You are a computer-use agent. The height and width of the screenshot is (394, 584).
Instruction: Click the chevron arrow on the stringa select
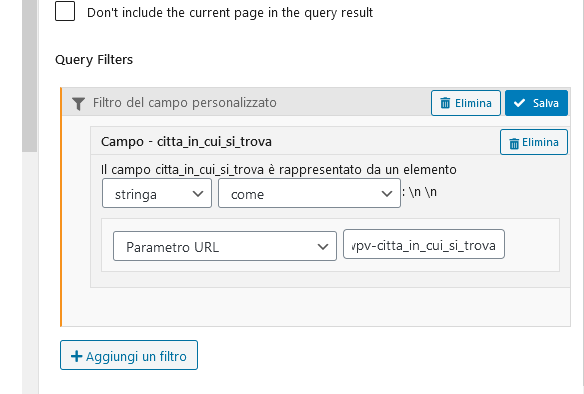198,194
